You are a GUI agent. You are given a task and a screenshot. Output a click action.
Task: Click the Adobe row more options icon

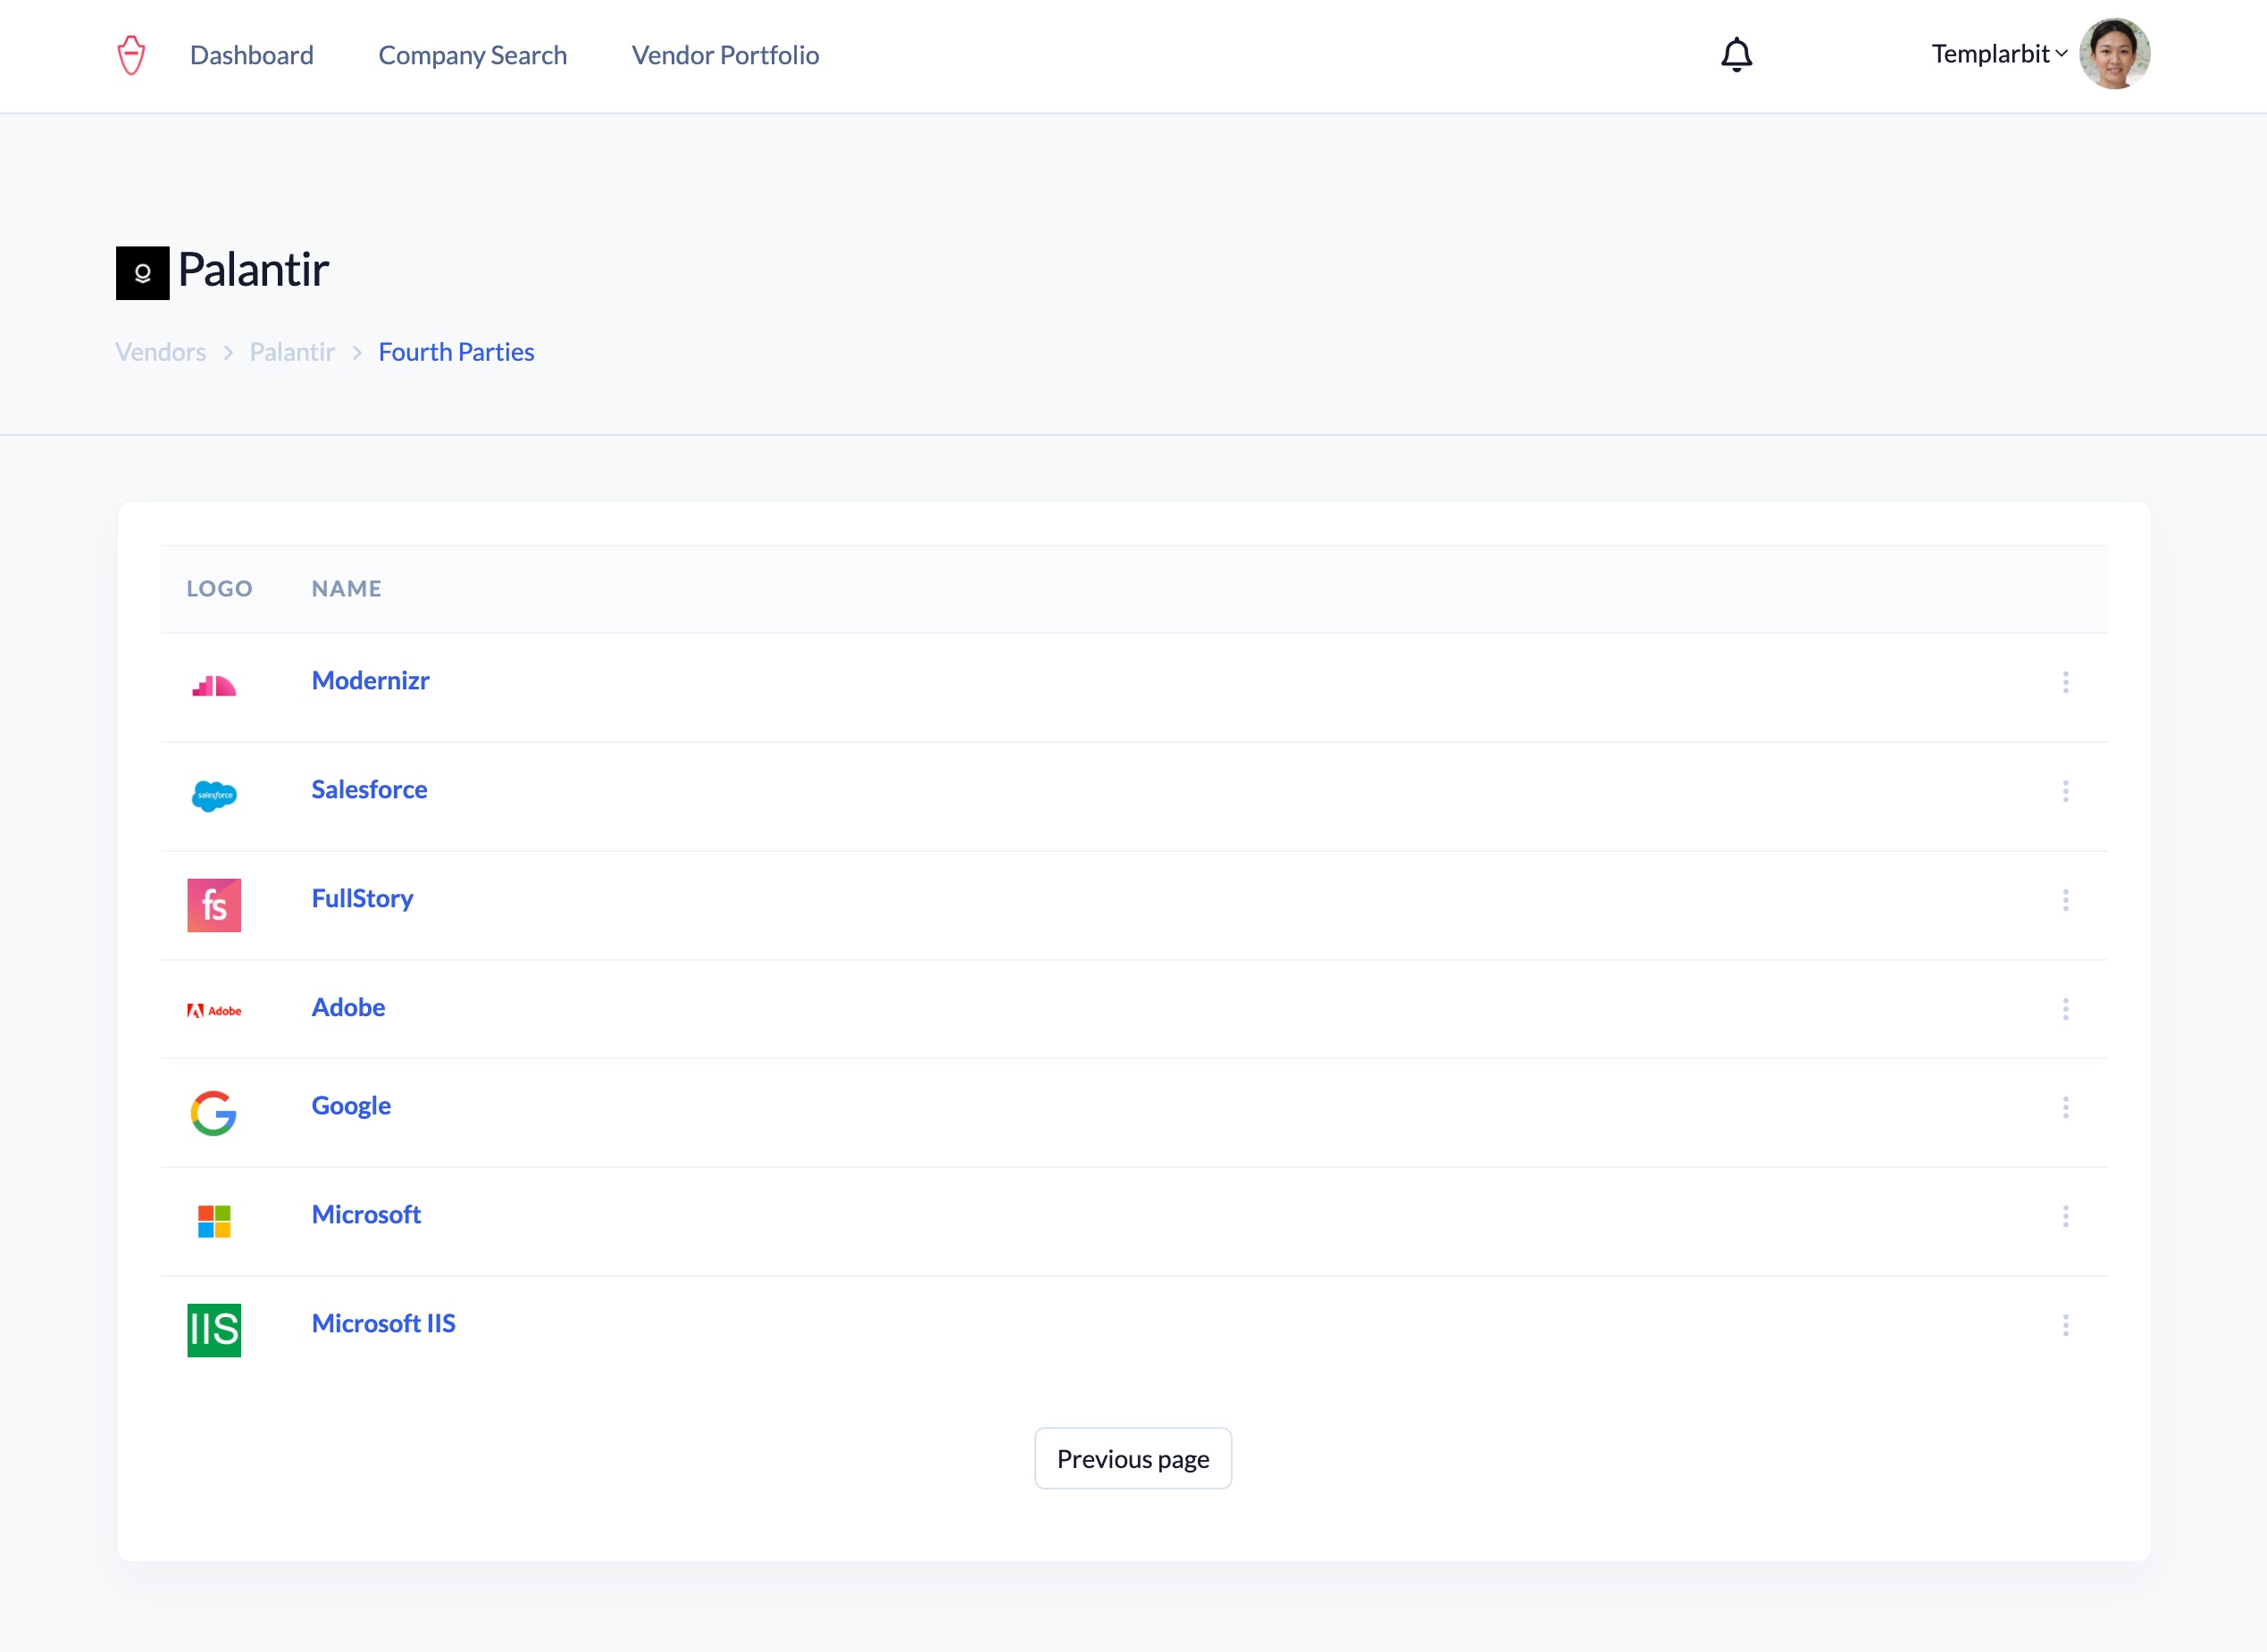pos(2065,1009)
